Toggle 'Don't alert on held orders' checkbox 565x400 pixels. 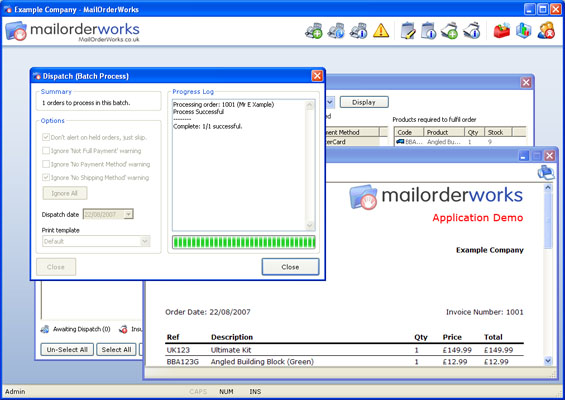click(46, 137)
